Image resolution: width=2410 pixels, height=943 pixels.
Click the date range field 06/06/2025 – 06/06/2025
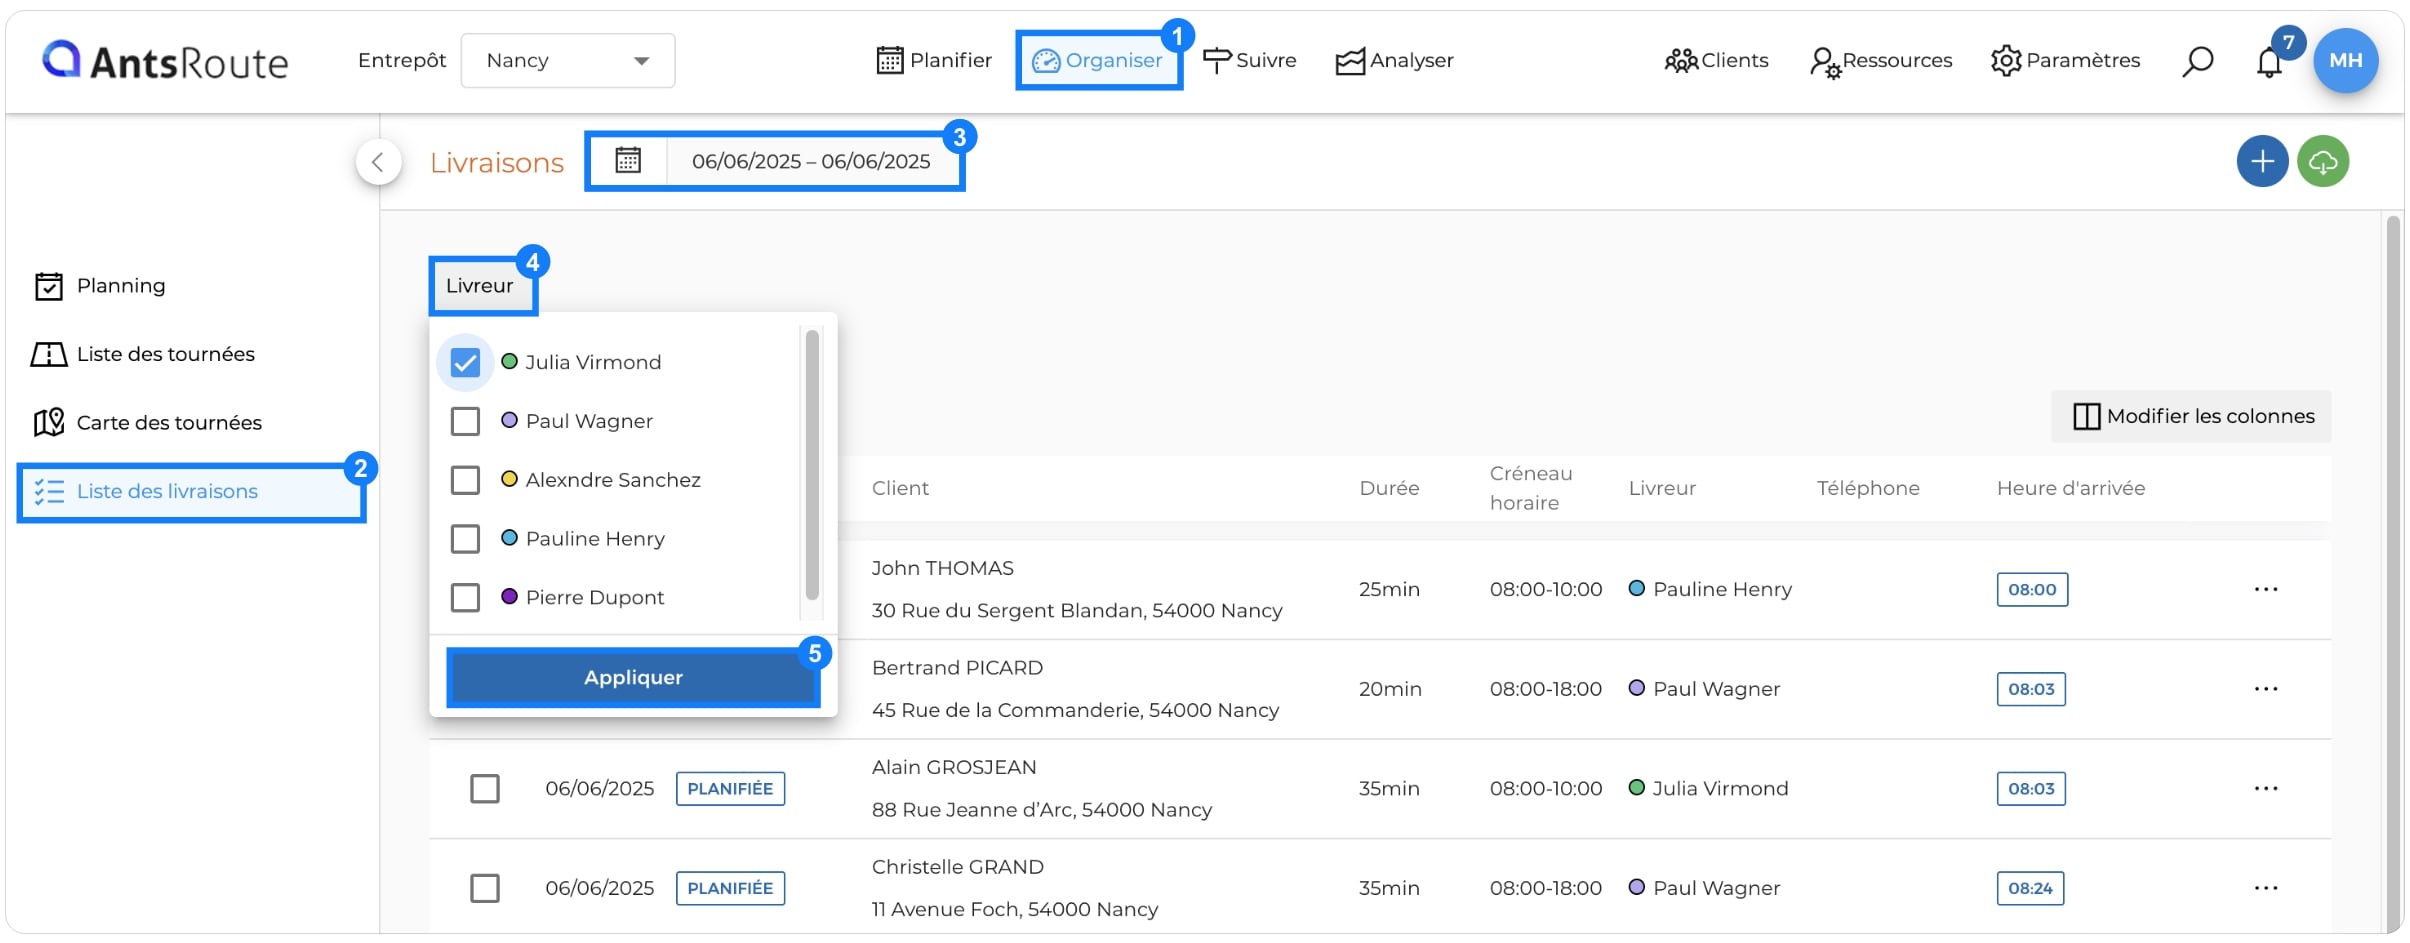[811, 161]
